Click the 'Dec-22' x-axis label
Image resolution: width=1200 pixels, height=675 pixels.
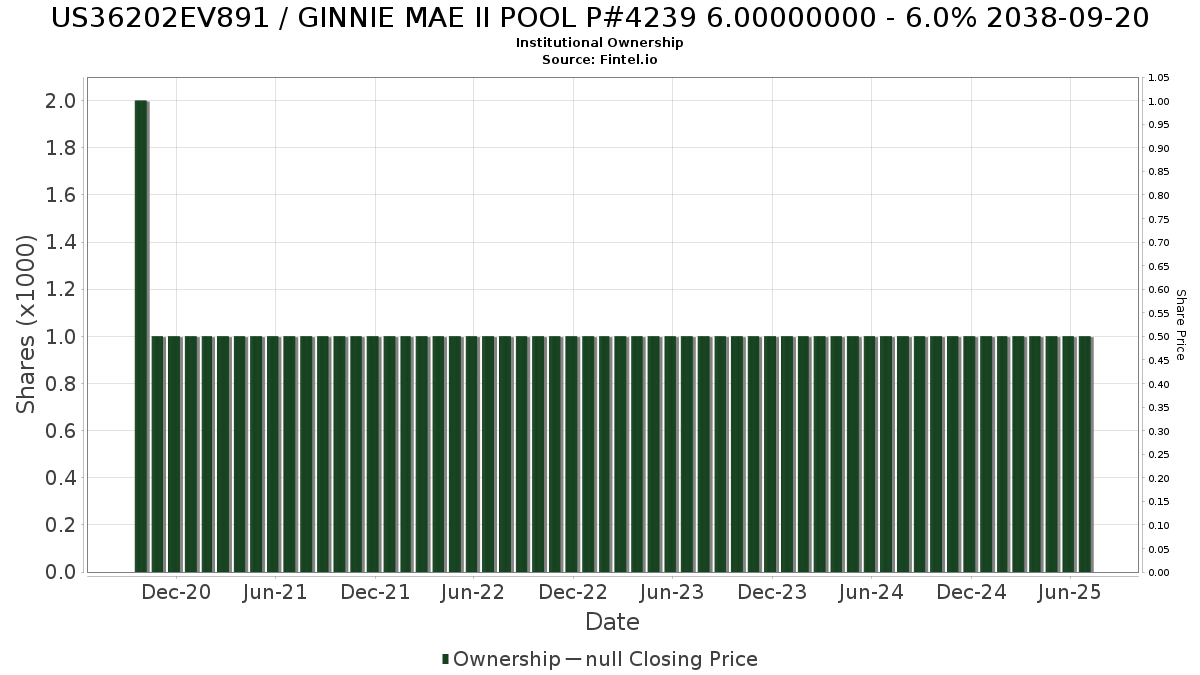tap(573, 592)
